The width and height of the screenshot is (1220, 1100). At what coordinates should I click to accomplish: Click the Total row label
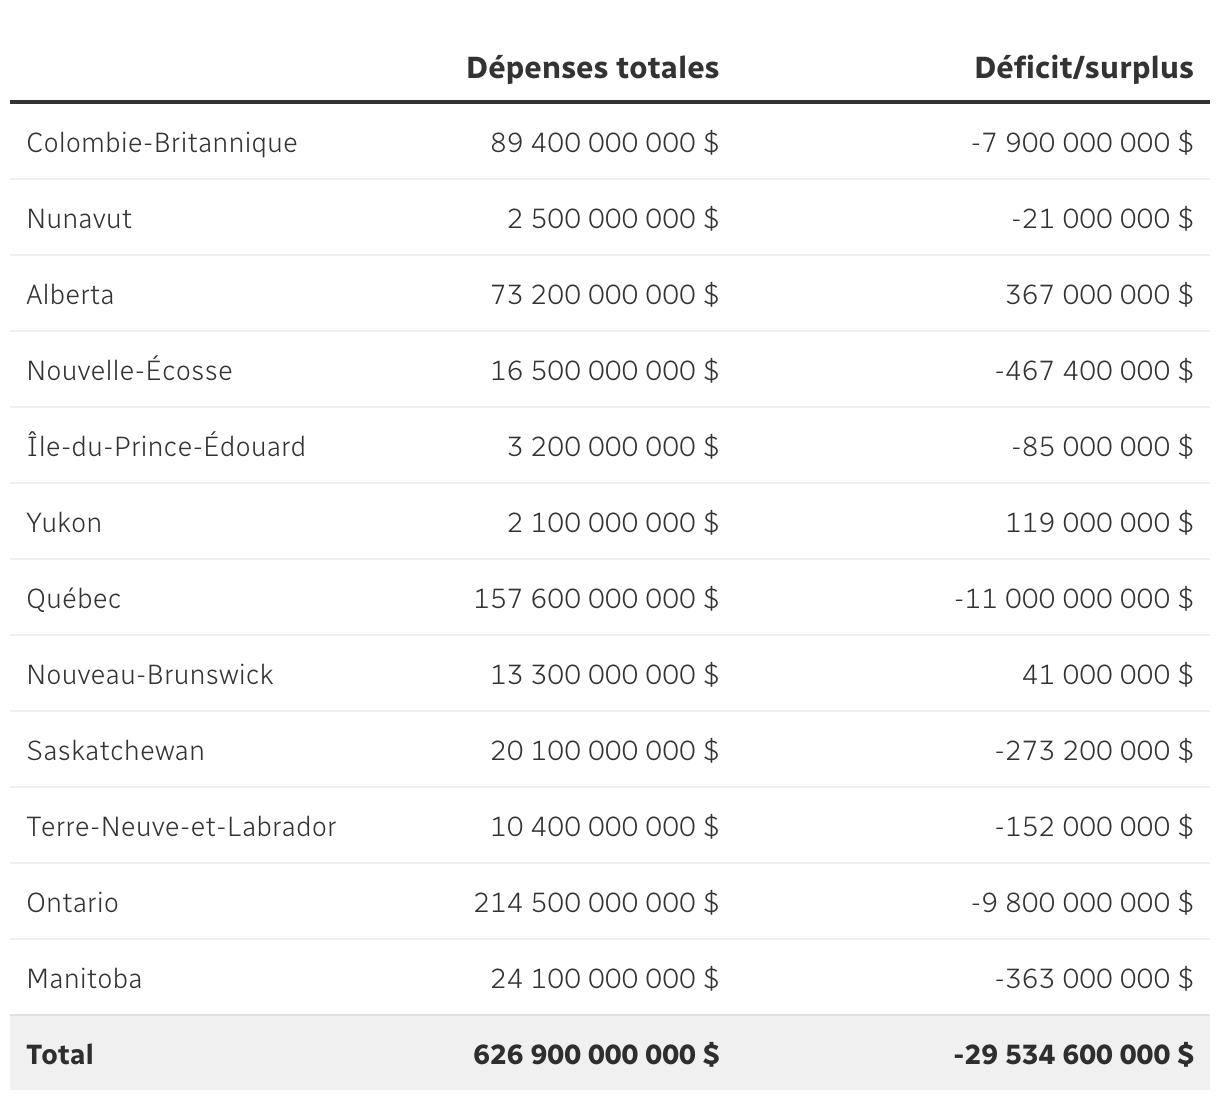60,1055
